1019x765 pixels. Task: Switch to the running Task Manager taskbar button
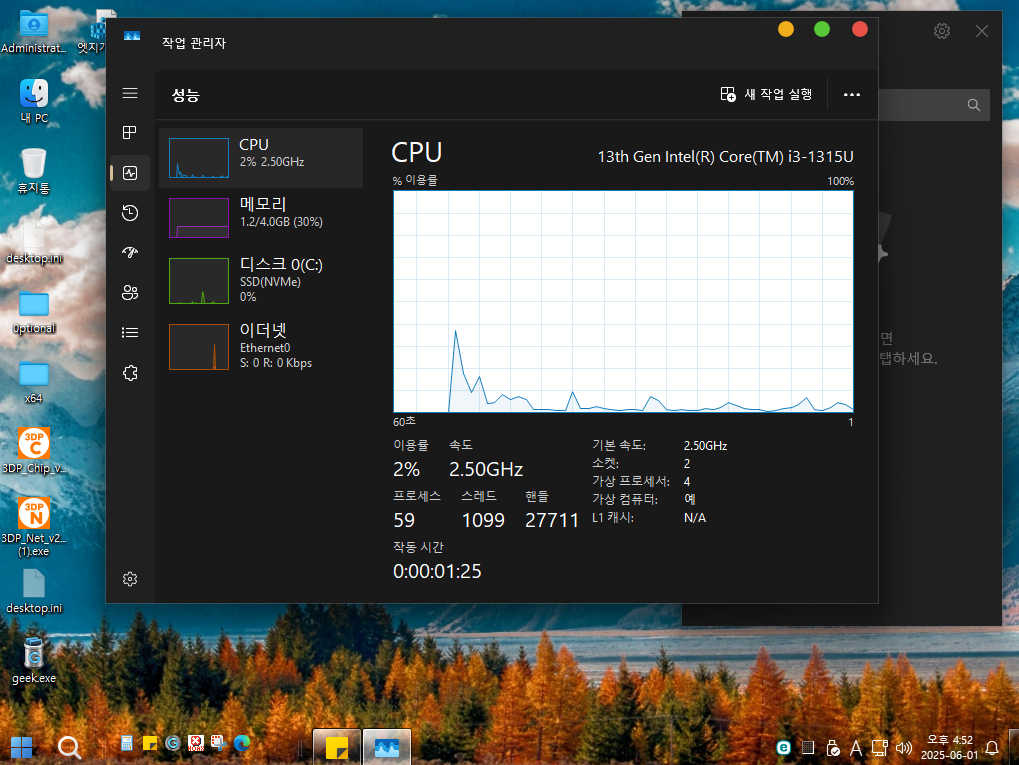pyautogui.click(x=387, y=747)
